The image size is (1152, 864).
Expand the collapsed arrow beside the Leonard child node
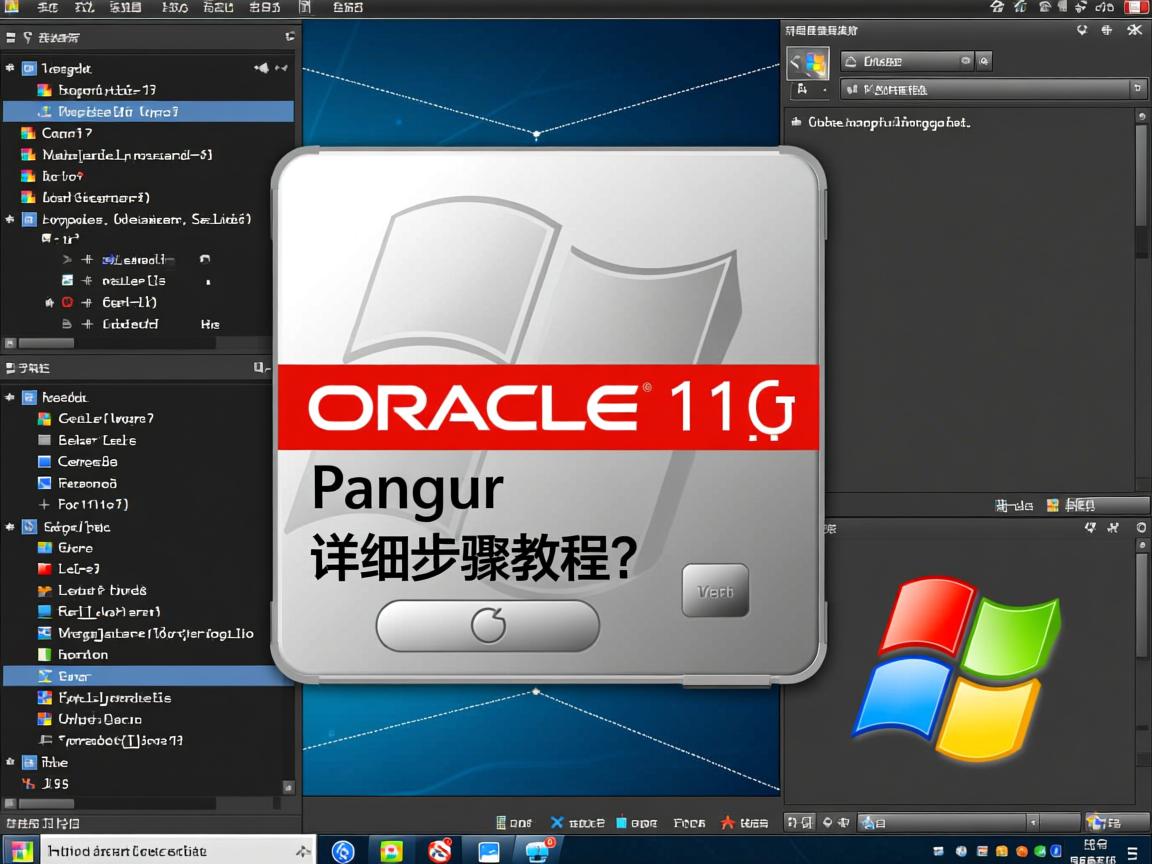[x=67, y=260]
